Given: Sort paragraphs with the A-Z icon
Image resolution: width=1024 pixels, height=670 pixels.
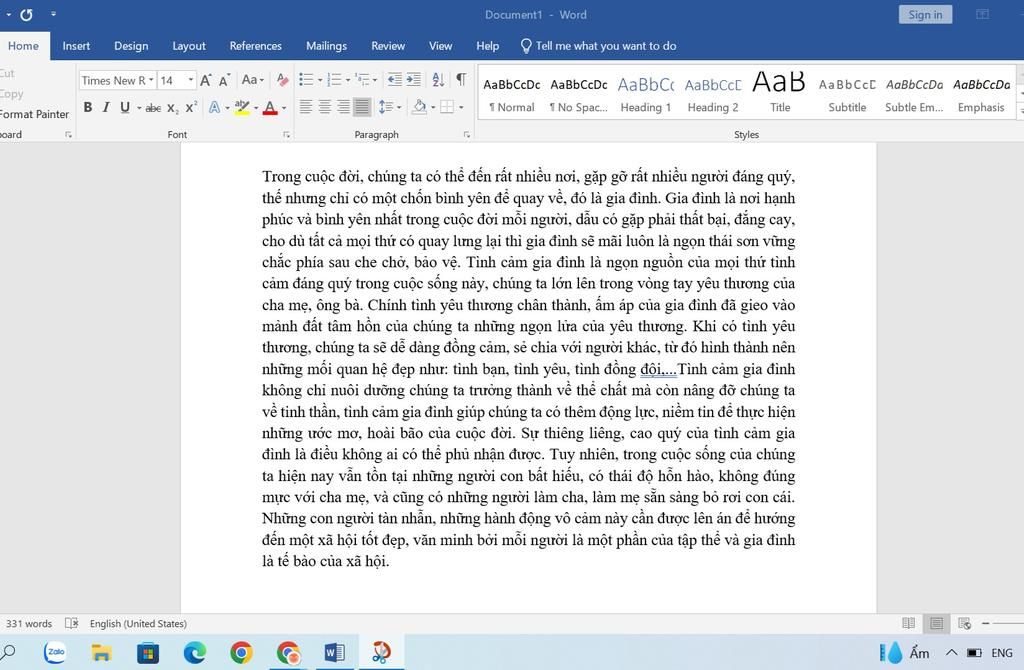Looking at the screenshot, I should pos(438,80).
